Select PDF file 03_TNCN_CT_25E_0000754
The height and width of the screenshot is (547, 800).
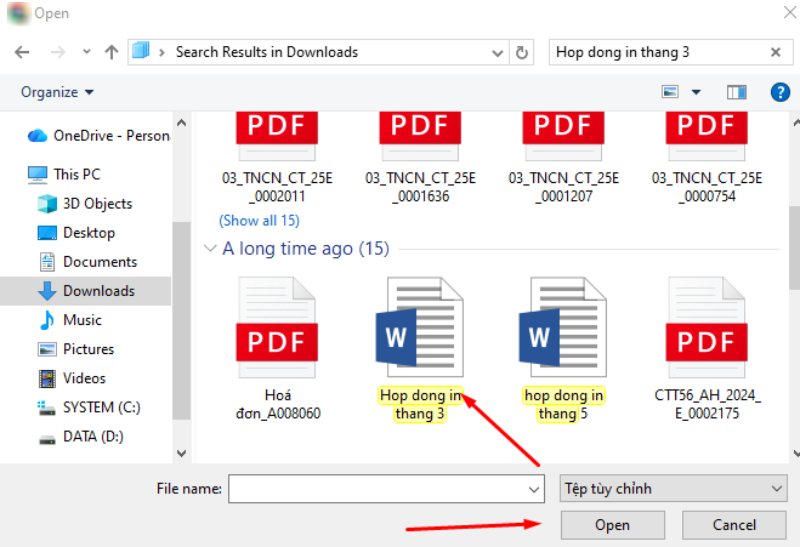(x=707, y=158)
